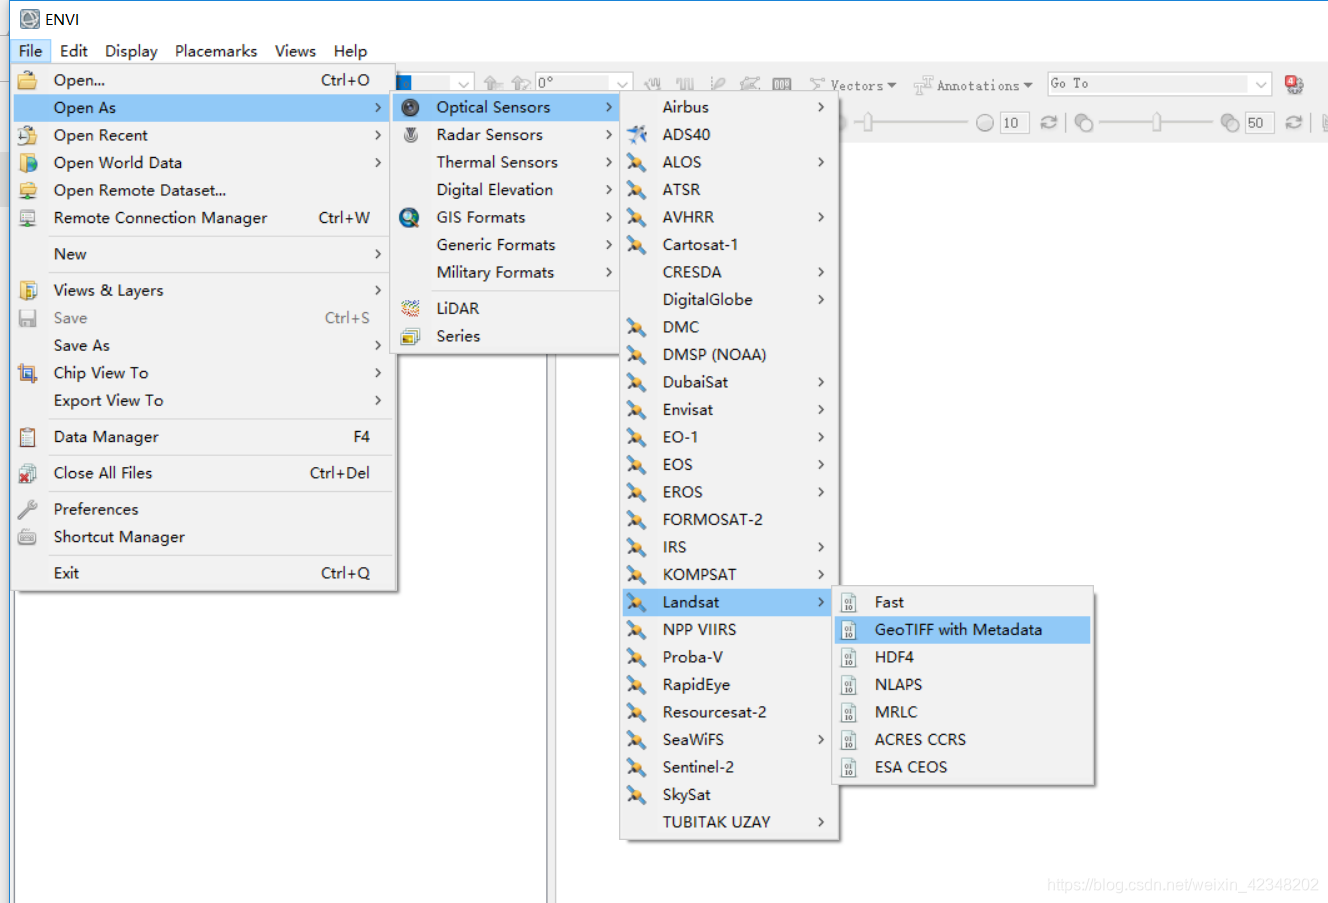Screen dimensions: 1328x903
Task: Click the GIS Formats globe icon
Action: (x=410, y=217)
